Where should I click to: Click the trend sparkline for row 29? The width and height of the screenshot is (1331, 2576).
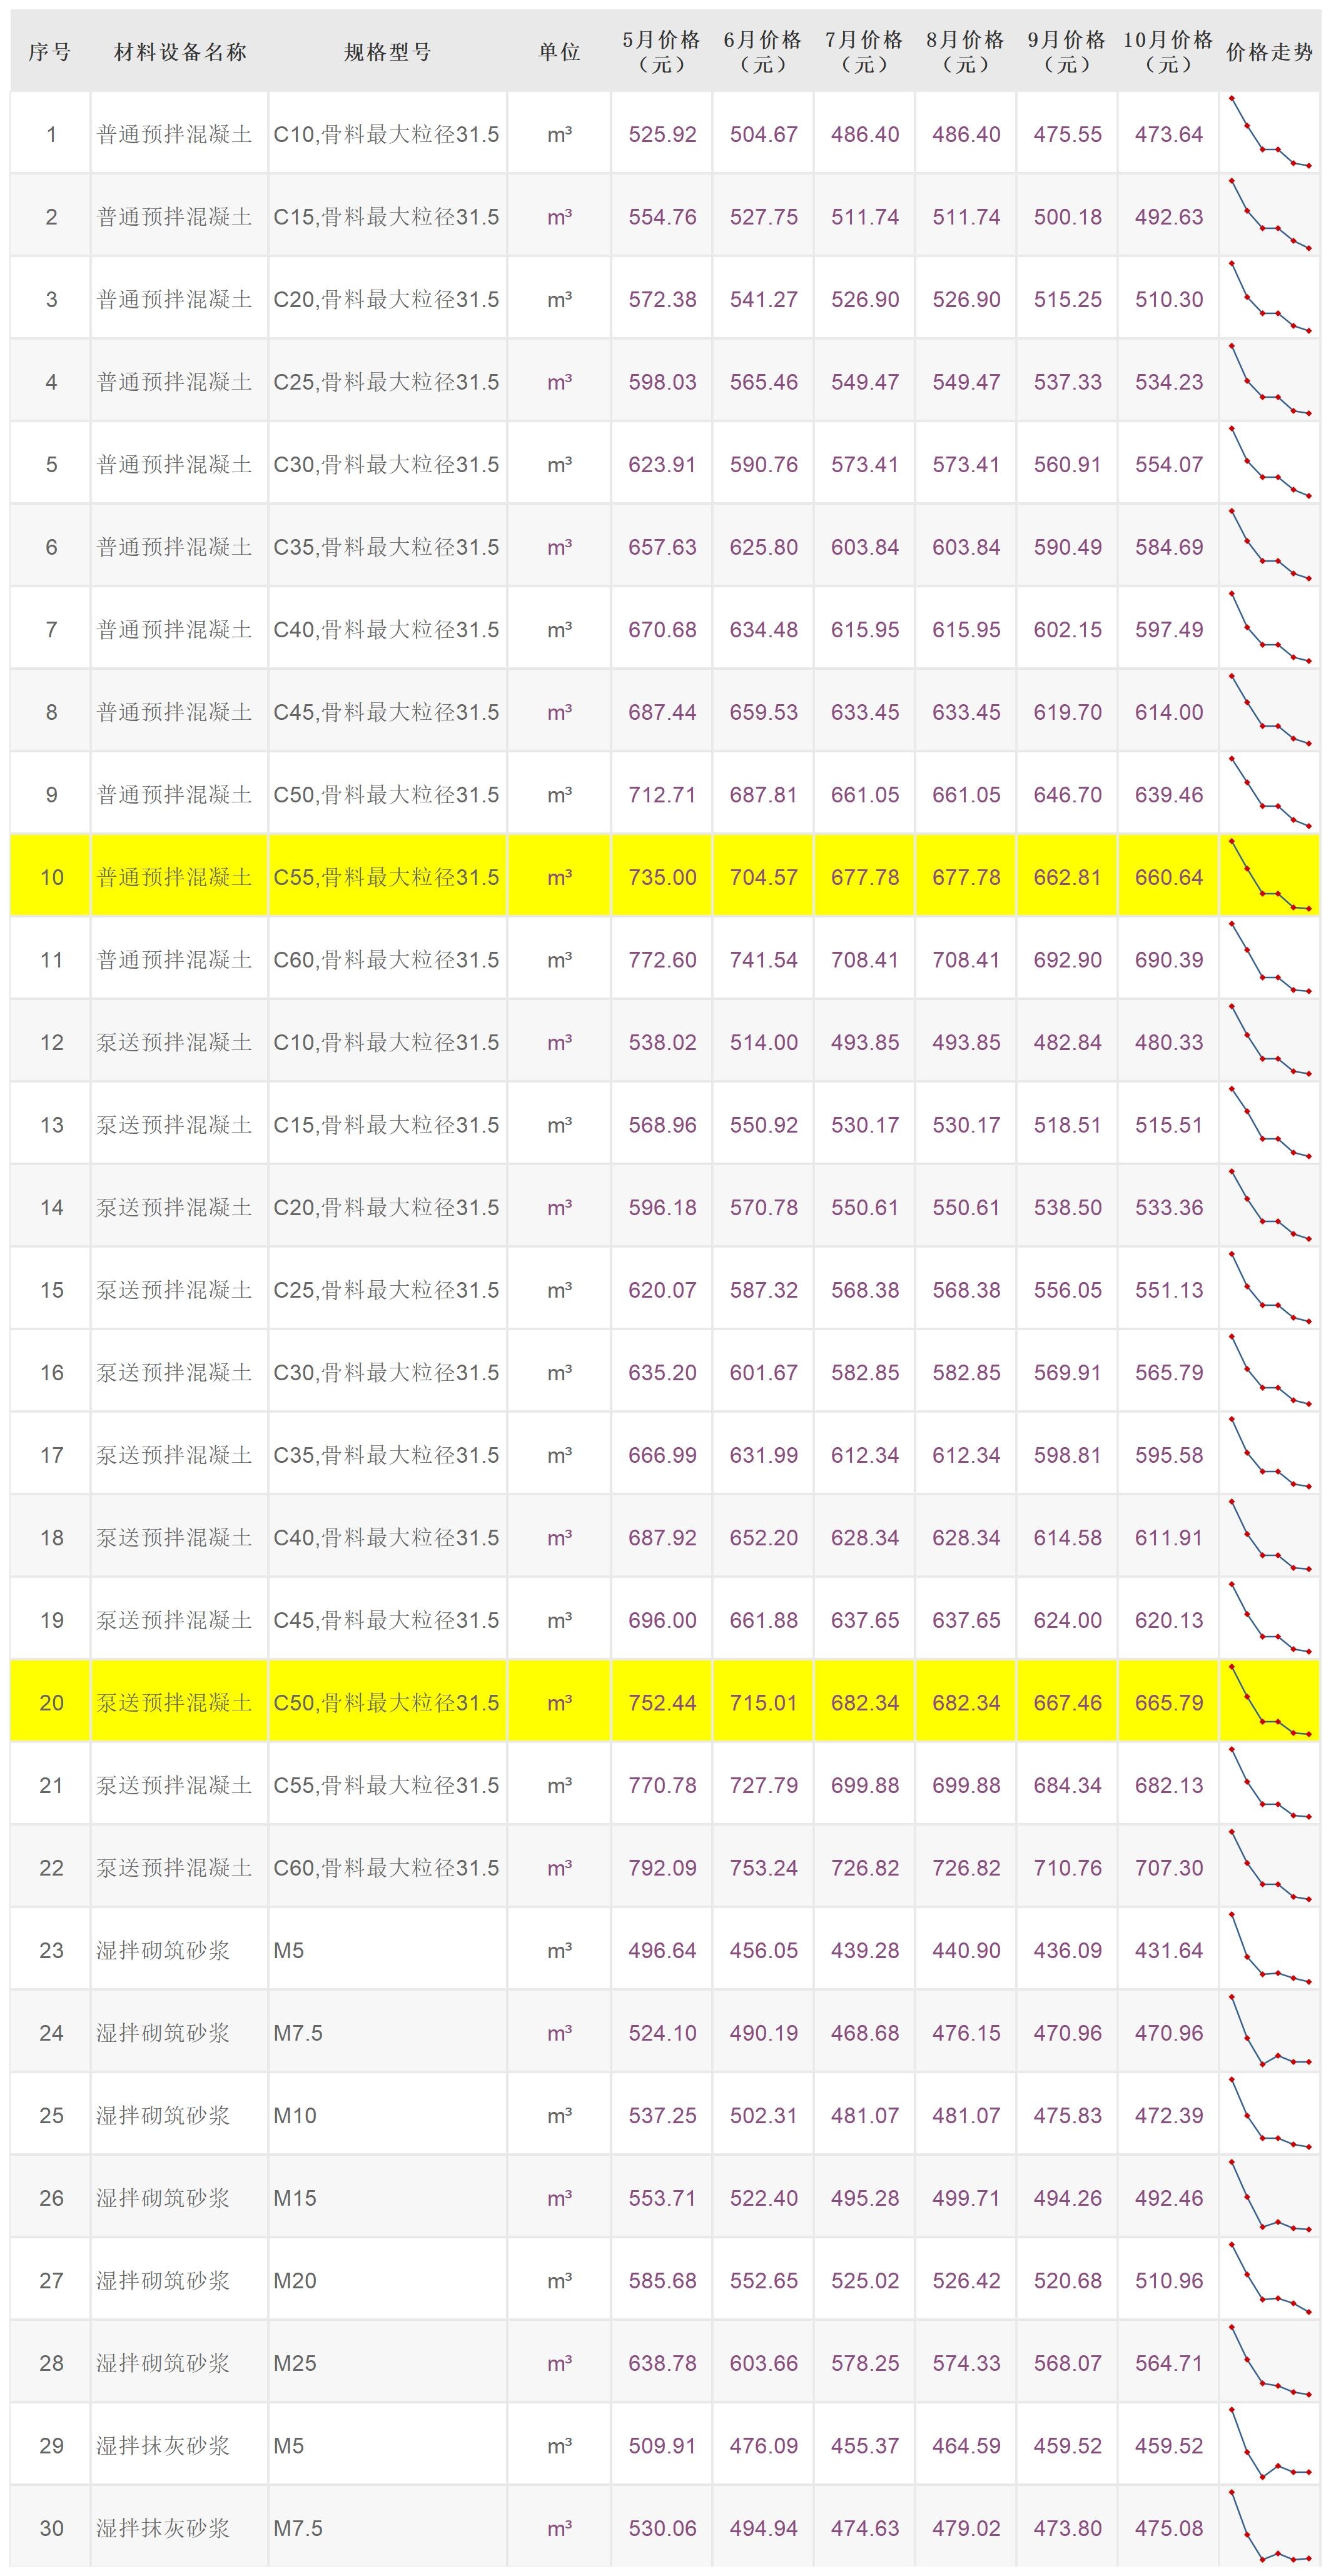tap(1269, 2445)
